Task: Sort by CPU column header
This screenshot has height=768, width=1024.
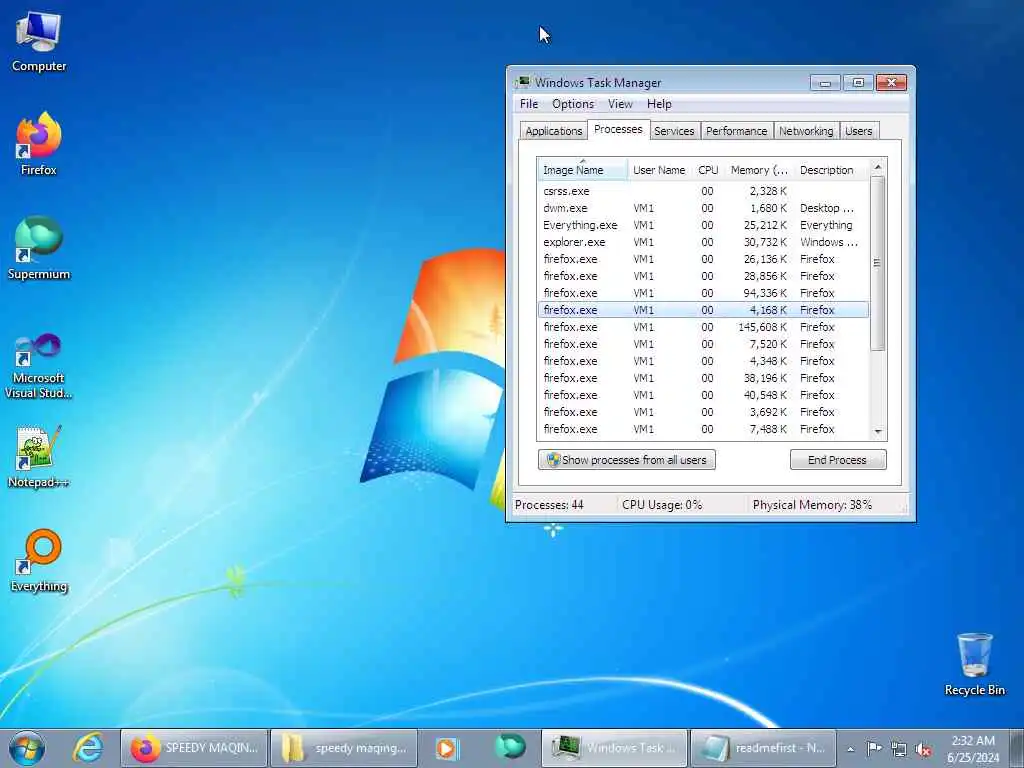Action: 708,170
